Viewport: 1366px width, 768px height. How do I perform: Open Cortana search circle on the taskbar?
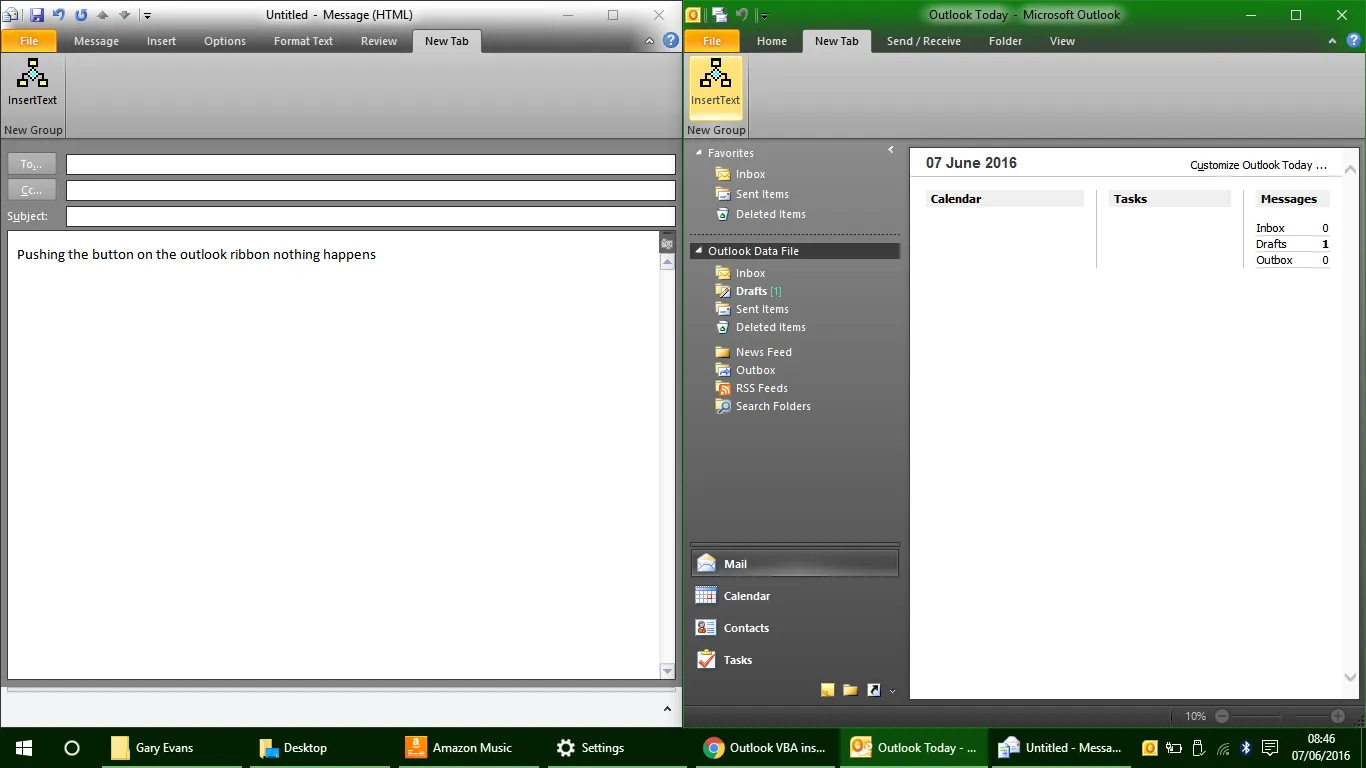click(71, 748)
